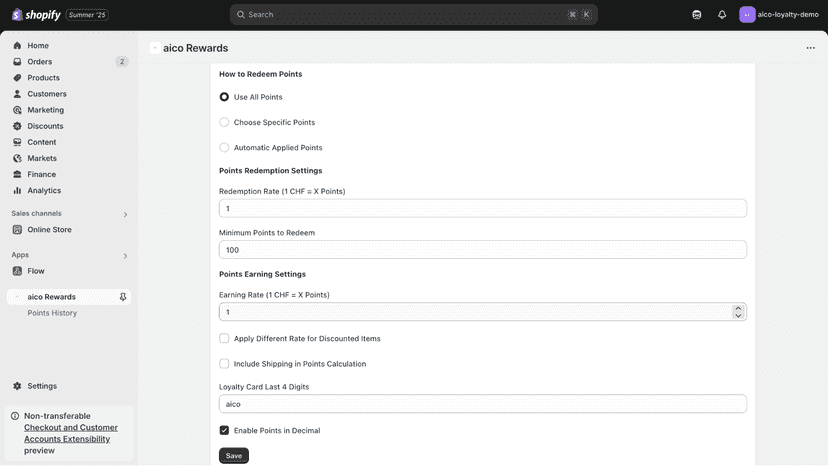Expand Sales channels section chevron
Screen dimensions: 828x466
click(x=125, y=215)
